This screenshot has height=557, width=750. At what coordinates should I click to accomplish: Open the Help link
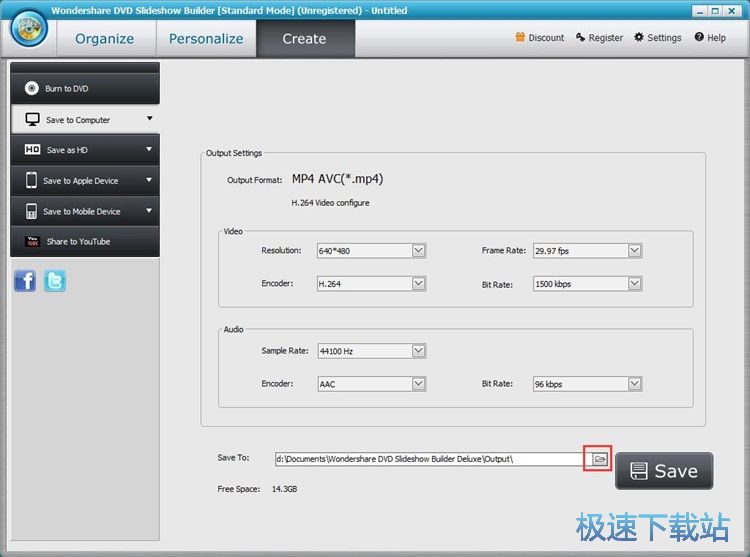(710, 37)
